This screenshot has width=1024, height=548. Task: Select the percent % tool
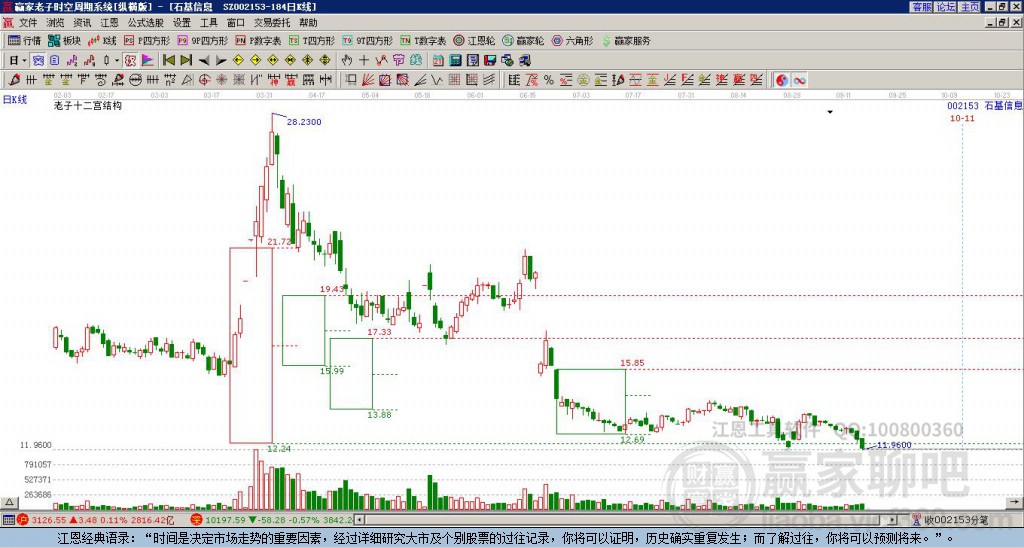[x=549, y=80]
